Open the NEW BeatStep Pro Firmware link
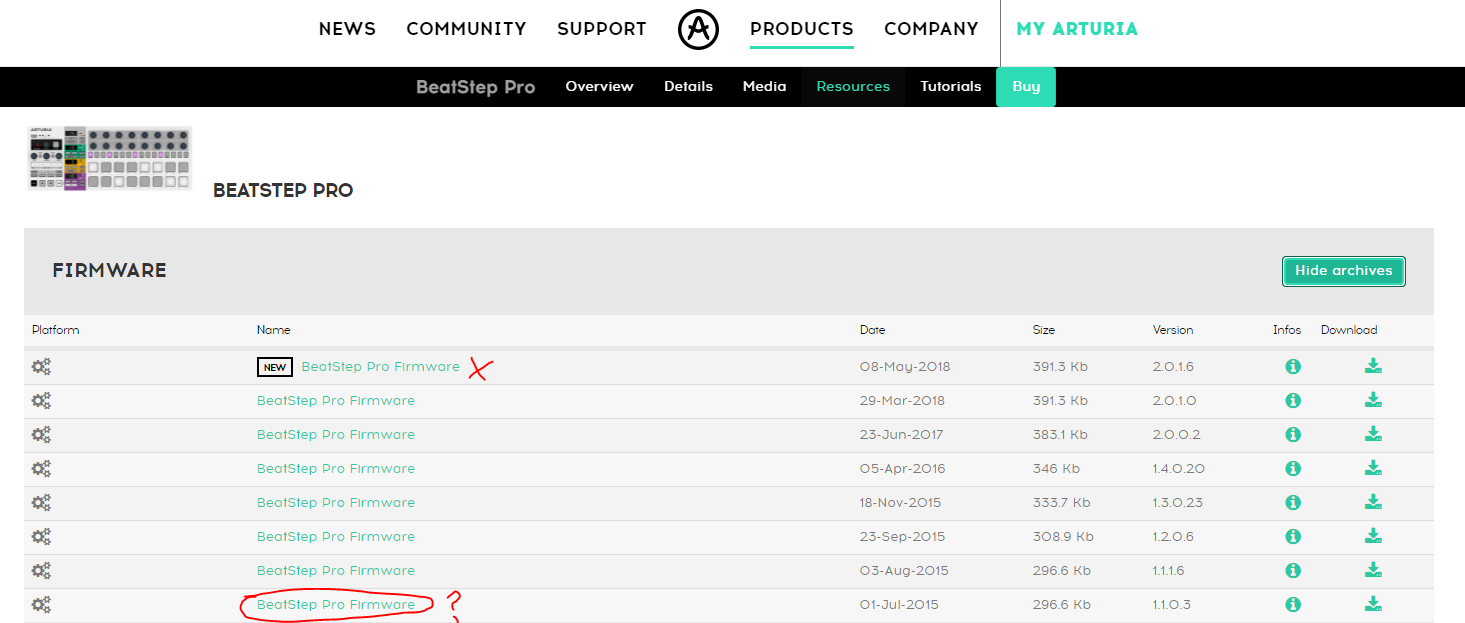Screen dimensions: 1465x623 coord(380,367)
